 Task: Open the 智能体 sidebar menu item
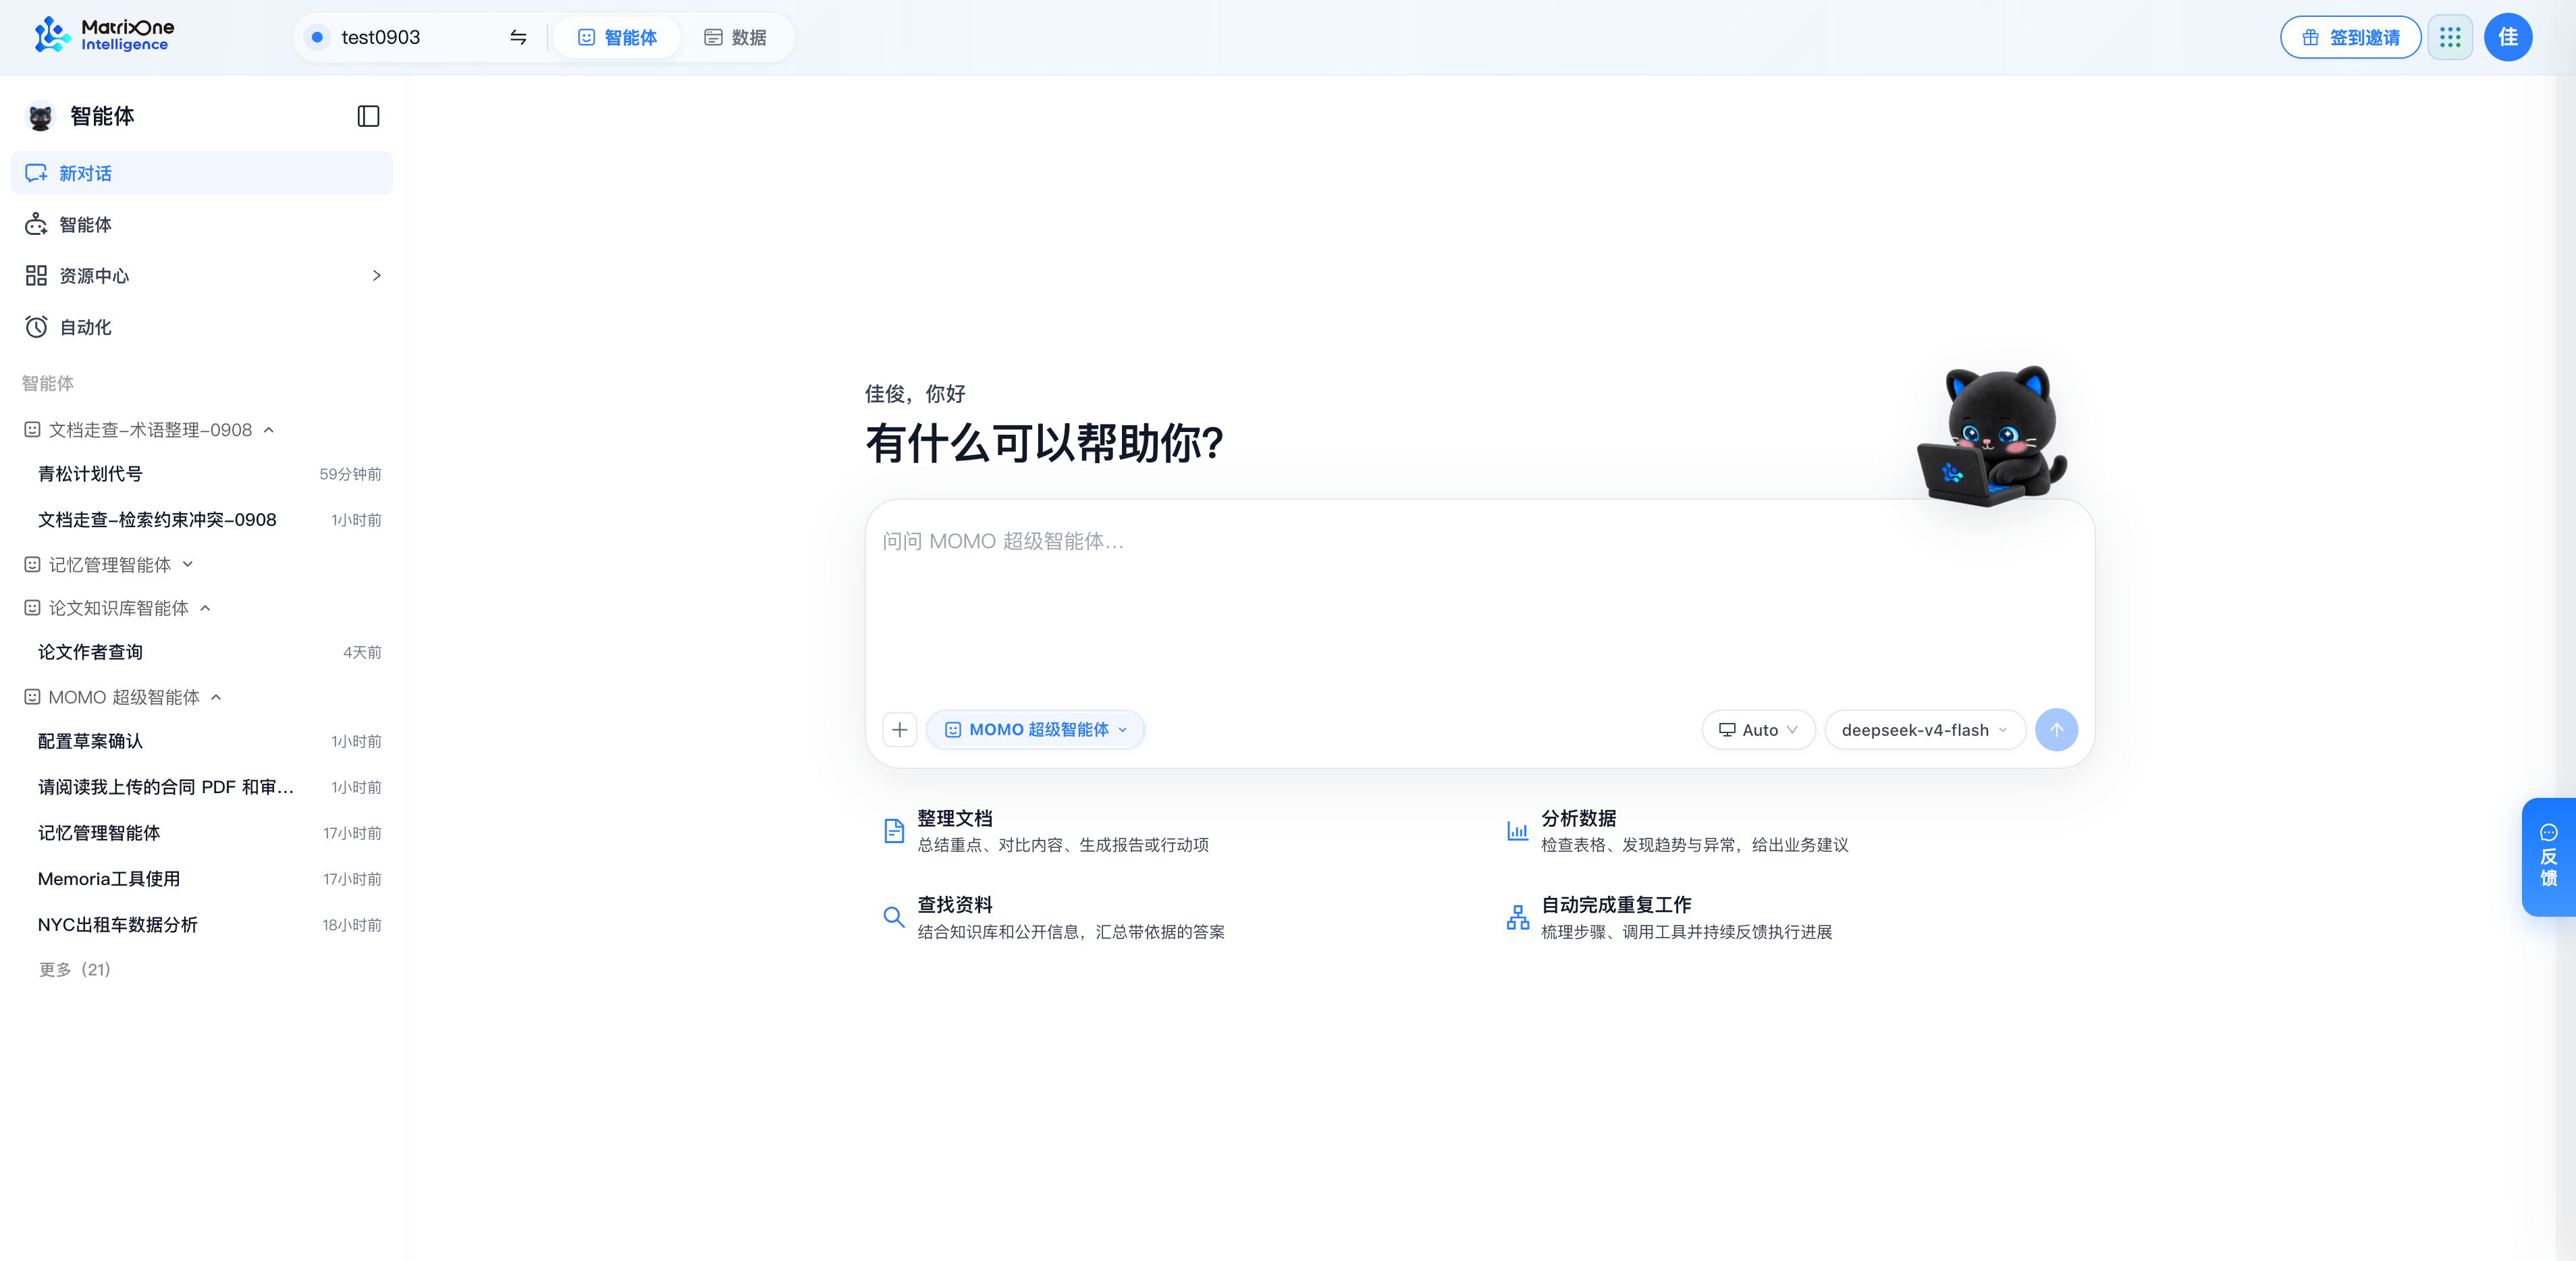201,224
